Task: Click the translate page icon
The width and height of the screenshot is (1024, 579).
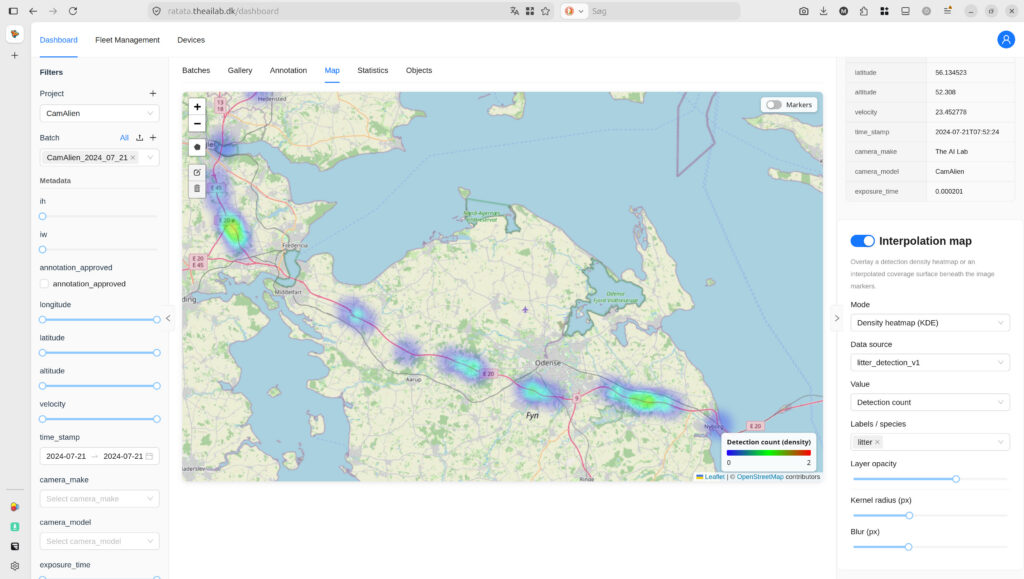Action: pos(515,11)
